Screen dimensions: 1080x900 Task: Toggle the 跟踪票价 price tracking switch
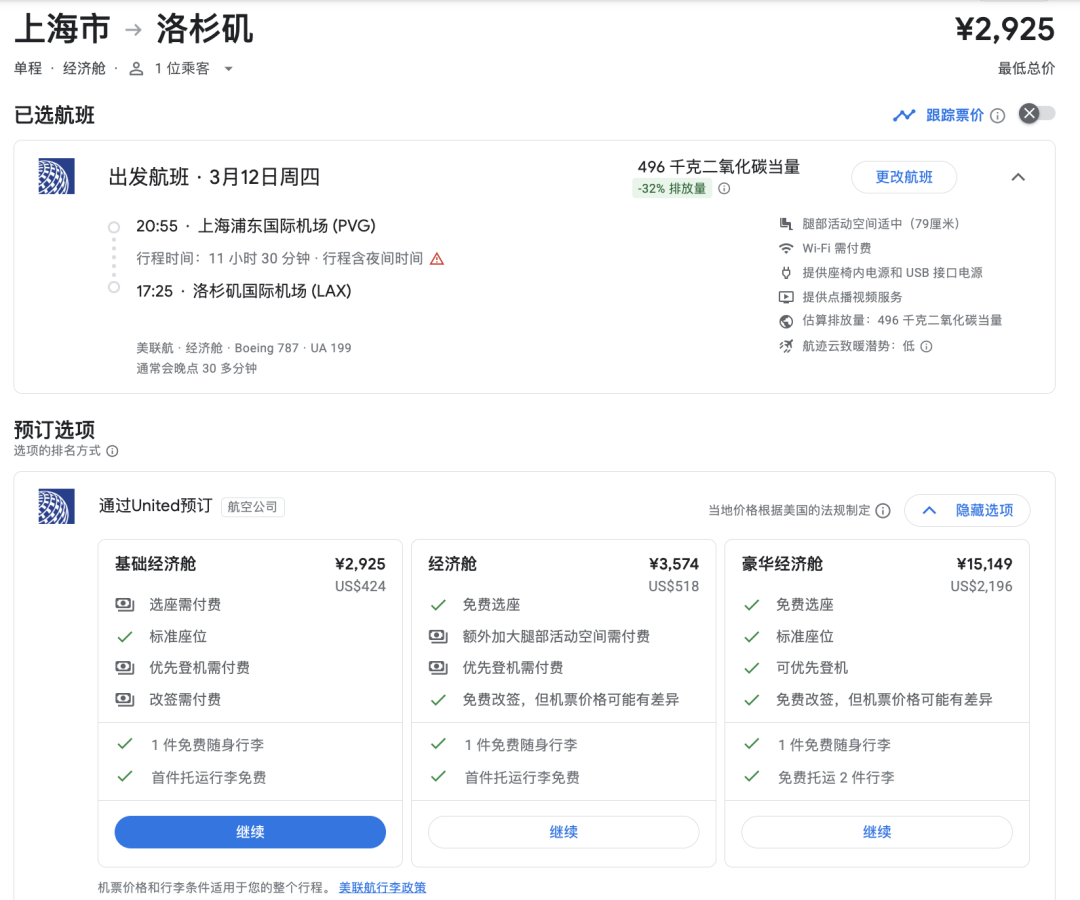pos(1036,114)
